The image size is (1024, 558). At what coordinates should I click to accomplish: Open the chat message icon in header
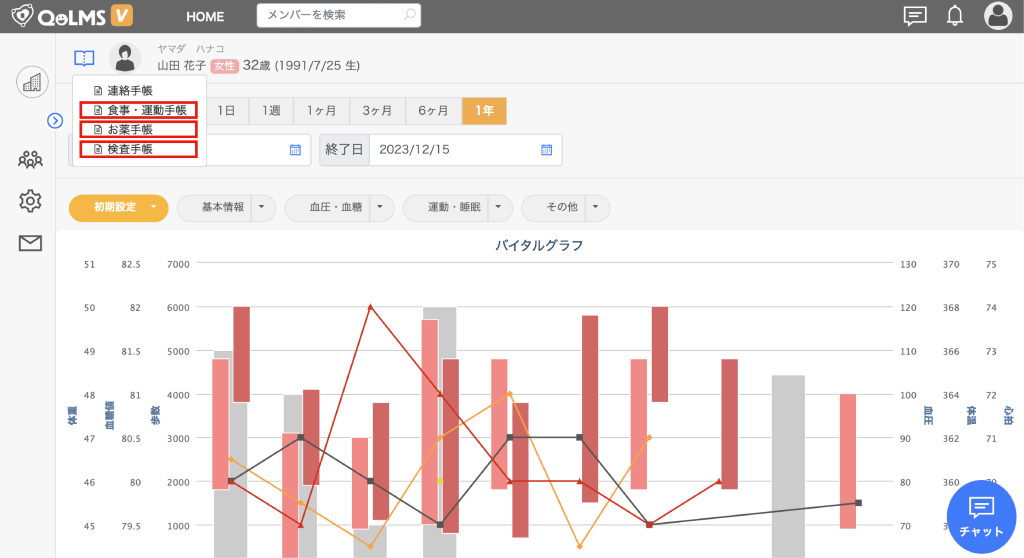[x=914, y=16]
